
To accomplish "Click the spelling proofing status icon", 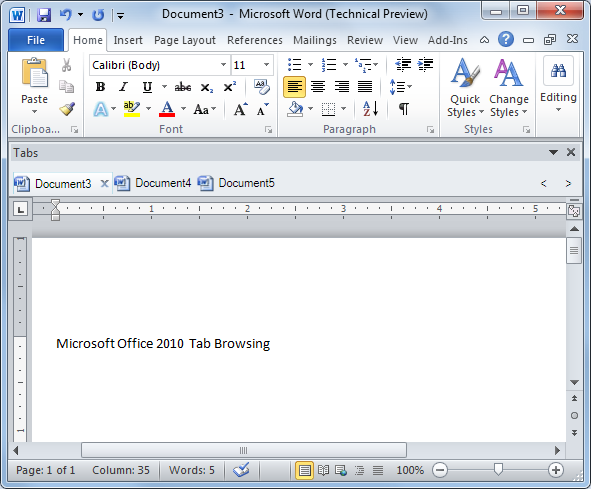I will (241, 470).
